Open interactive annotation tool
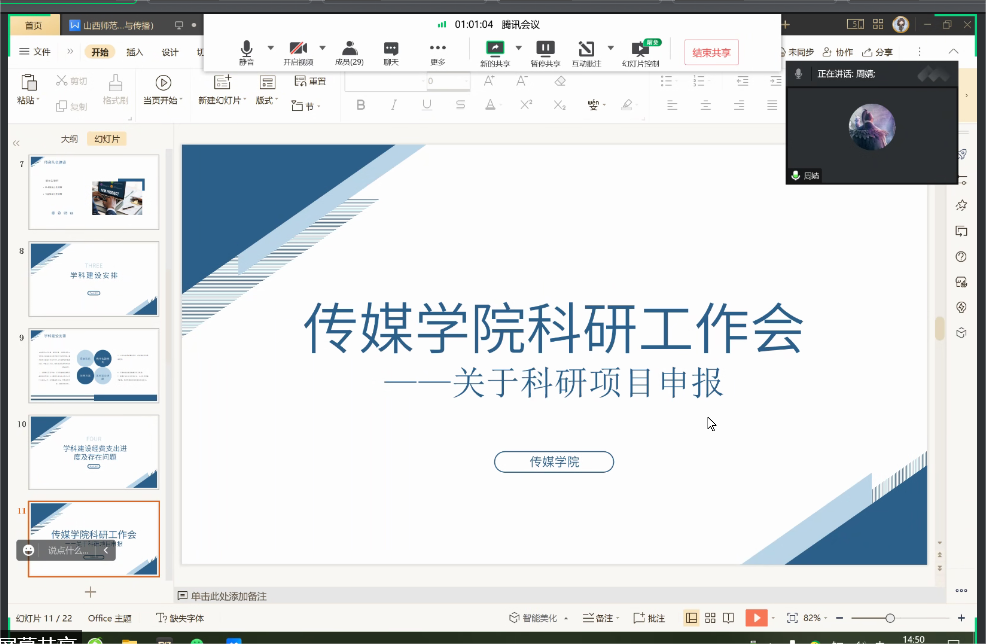This screenshot has height=644, width=986. (586, 50)
